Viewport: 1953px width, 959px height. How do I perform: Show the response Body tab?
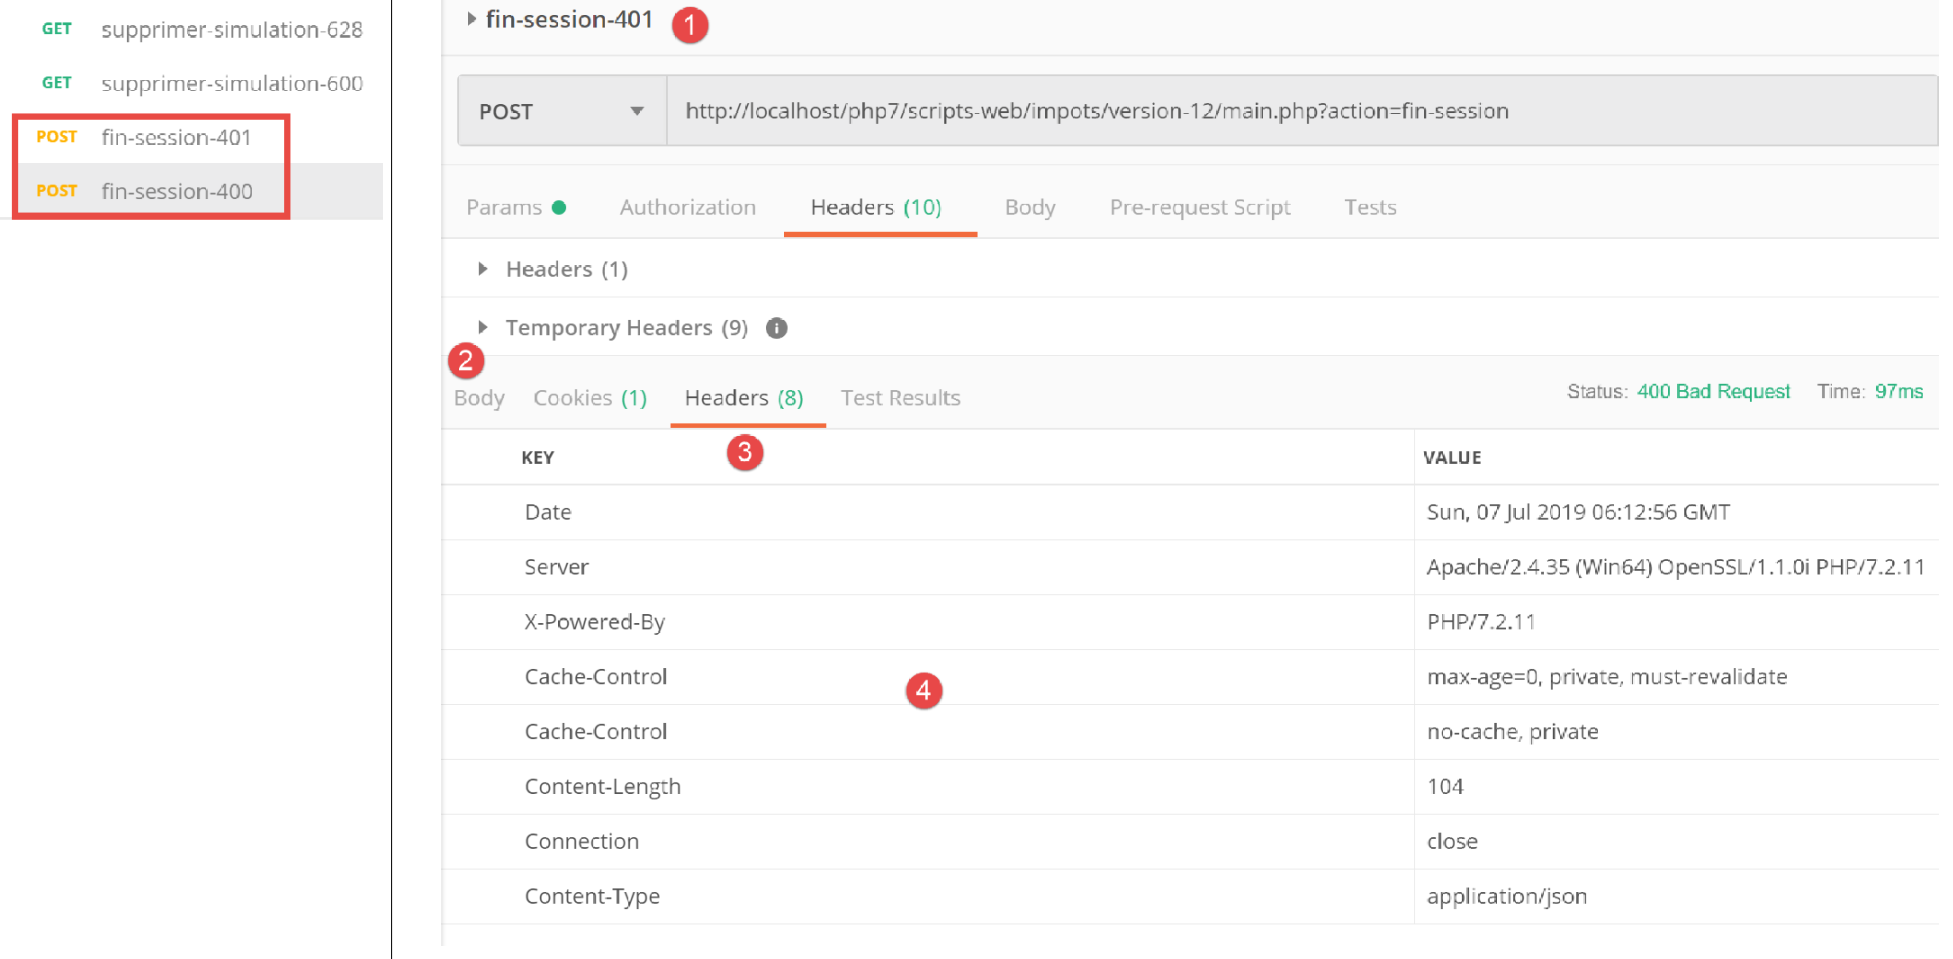pos(479,398)
